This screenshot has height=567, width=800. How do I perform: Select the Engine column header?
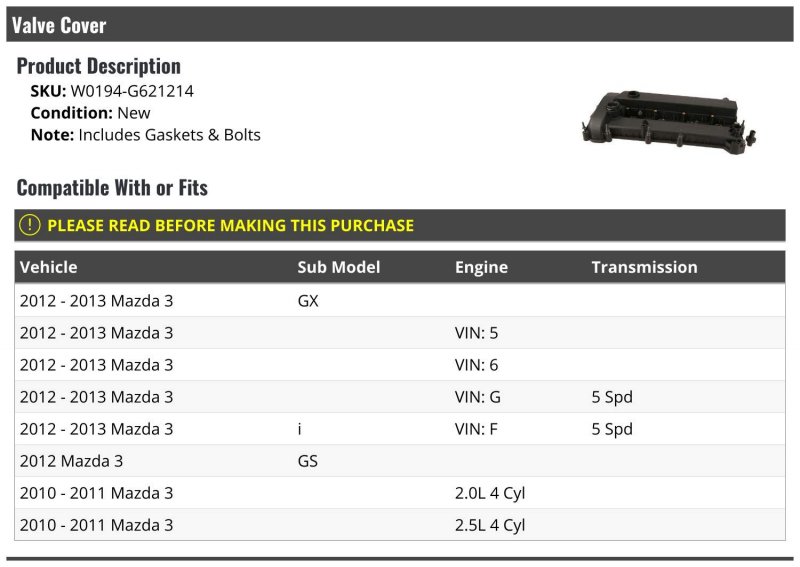pyautogui.click(x=481, y=267)
